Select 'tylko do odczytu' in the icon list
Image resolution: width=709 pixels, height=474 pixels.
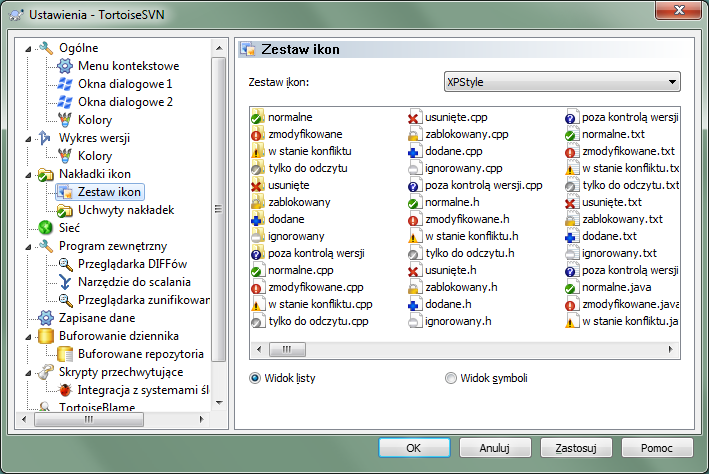[308, 168]
